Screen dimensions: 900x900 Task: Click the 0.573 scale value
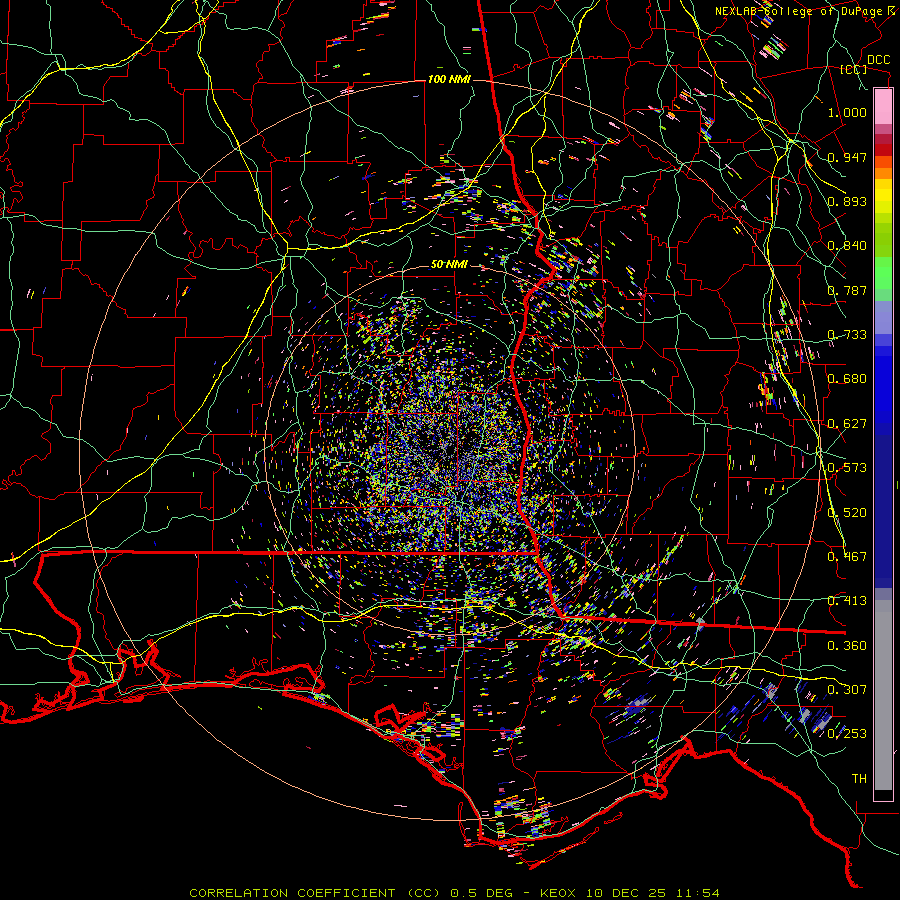click(847, 468)
